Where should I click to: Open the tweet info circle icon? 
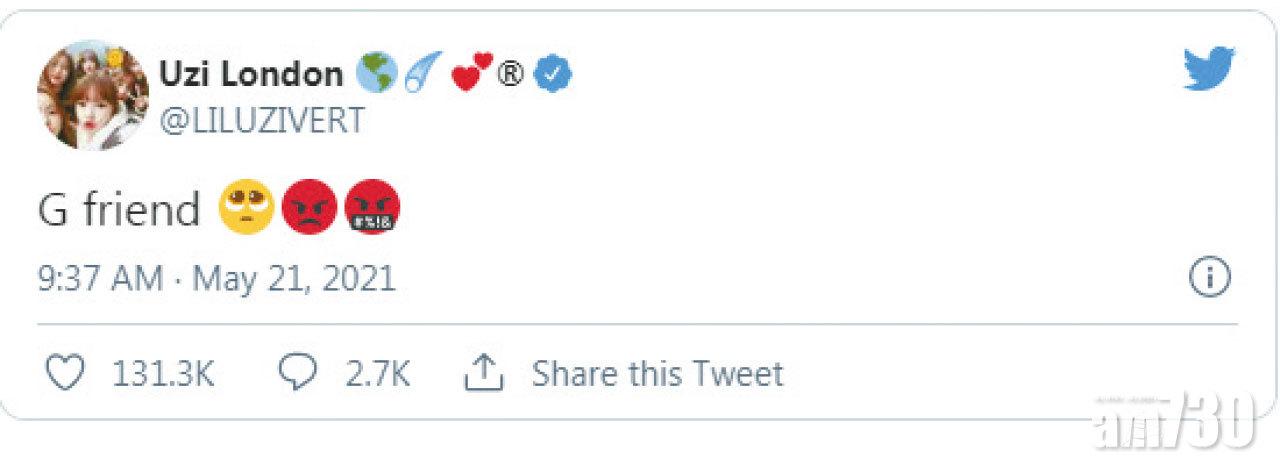point(1208,278)
